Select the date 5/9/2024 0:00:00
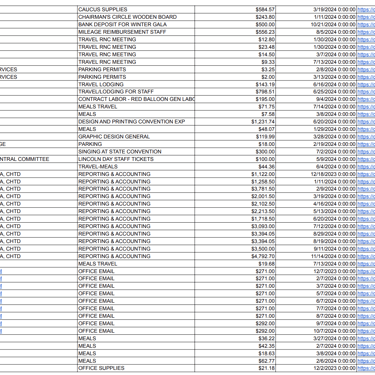Viewport: 375px width, 375px height. tap(336, 159)
